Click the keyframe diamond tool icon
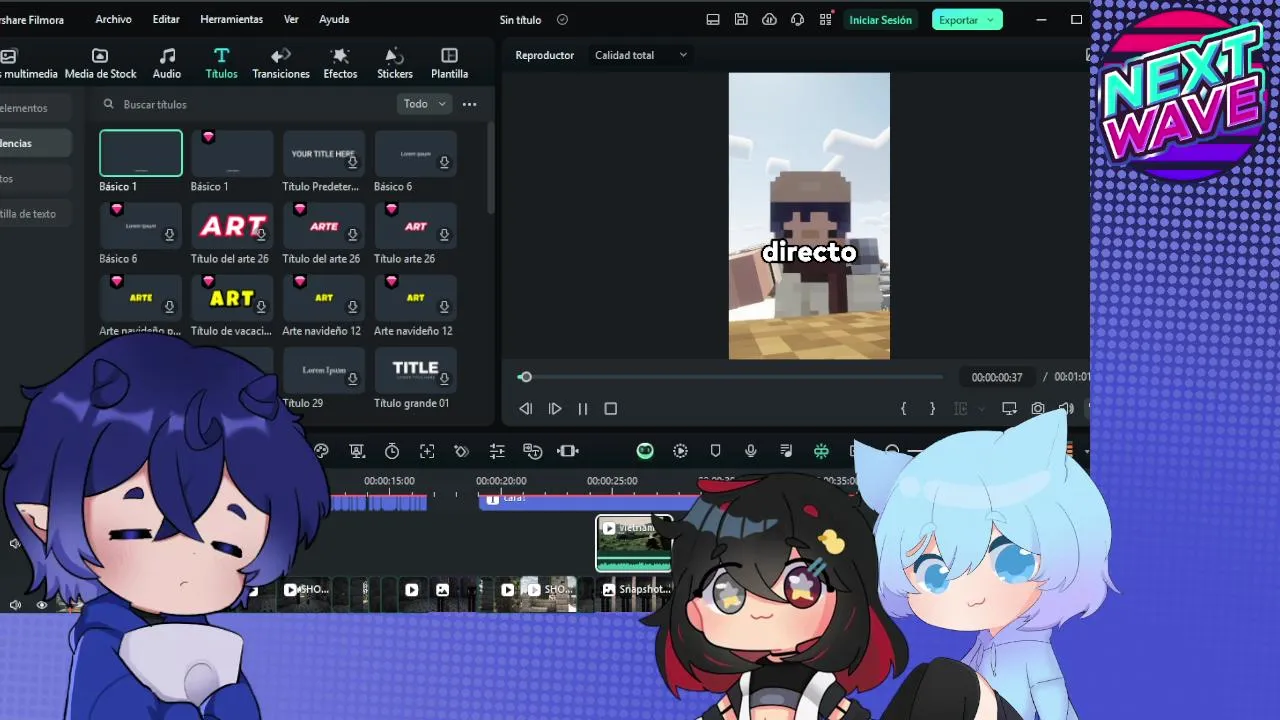 pos(461,451)
